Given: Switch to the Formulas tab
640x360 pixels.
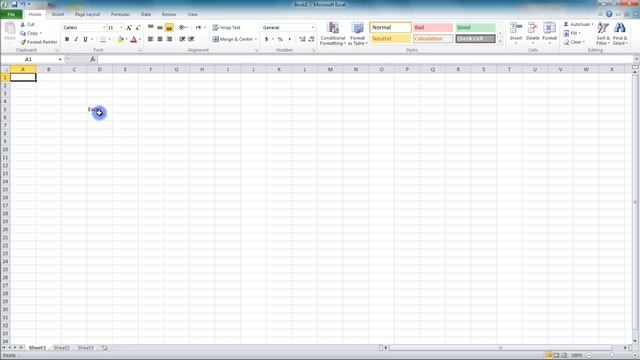Looking at the screenshot, I should pyautogui.click(x=120, y=14).
